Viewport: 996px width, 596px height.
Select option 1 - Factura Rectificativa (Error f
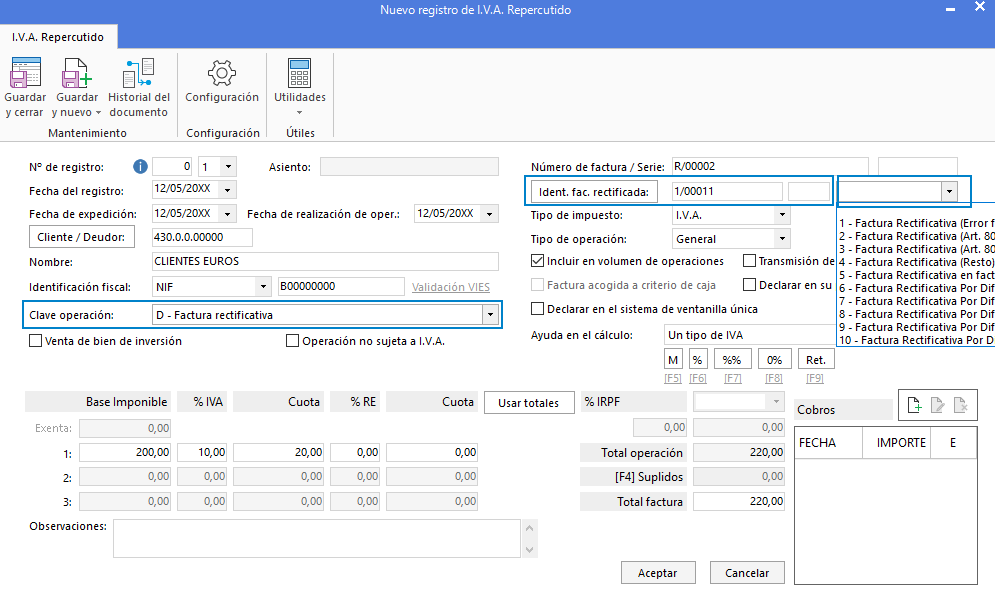click(x=917, y=223)
